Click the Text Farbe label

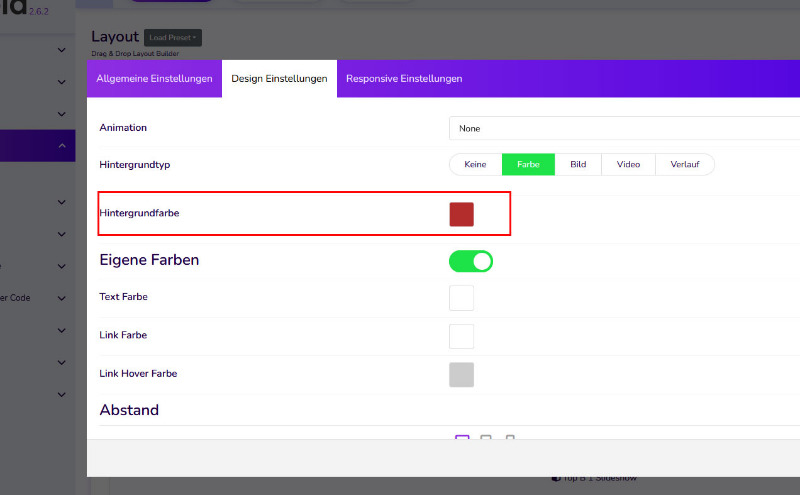(123, 296)
